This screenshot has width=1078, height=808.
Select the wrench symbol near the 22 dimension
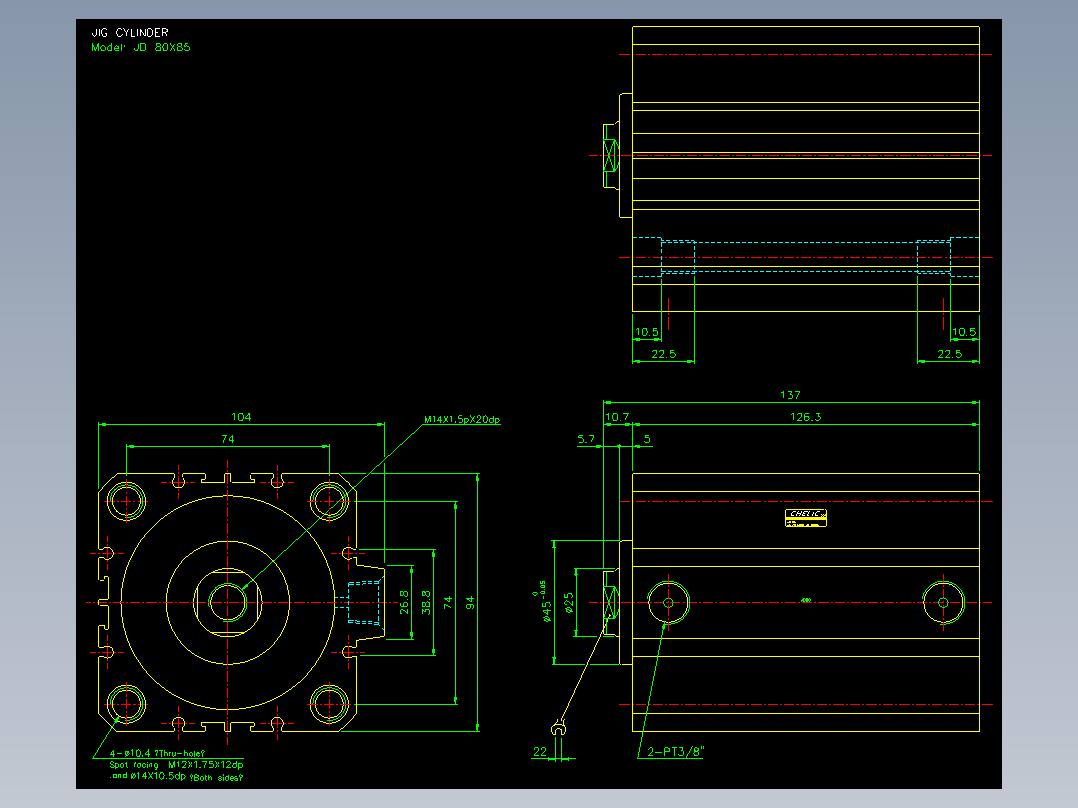(x=558, y=728)
